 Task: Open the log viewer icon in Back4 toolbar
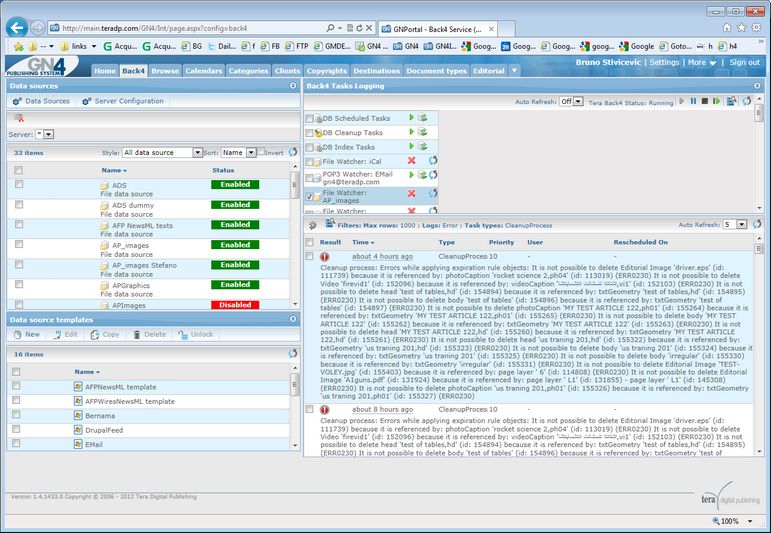(x=732, y=101)
